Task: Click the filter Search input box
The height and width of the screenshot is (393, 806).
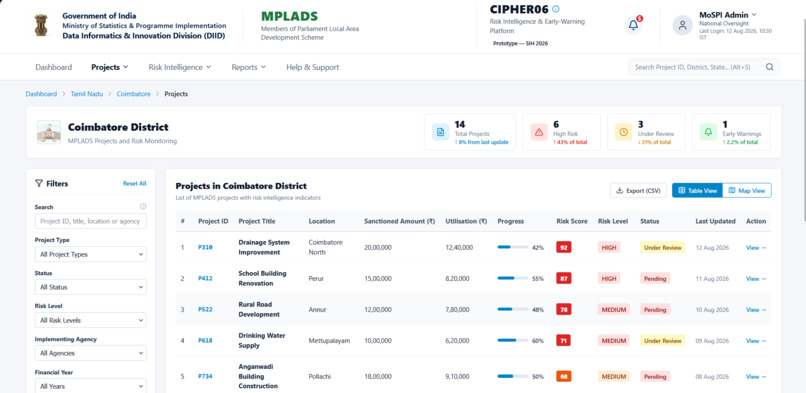Action: pos(90,221)
